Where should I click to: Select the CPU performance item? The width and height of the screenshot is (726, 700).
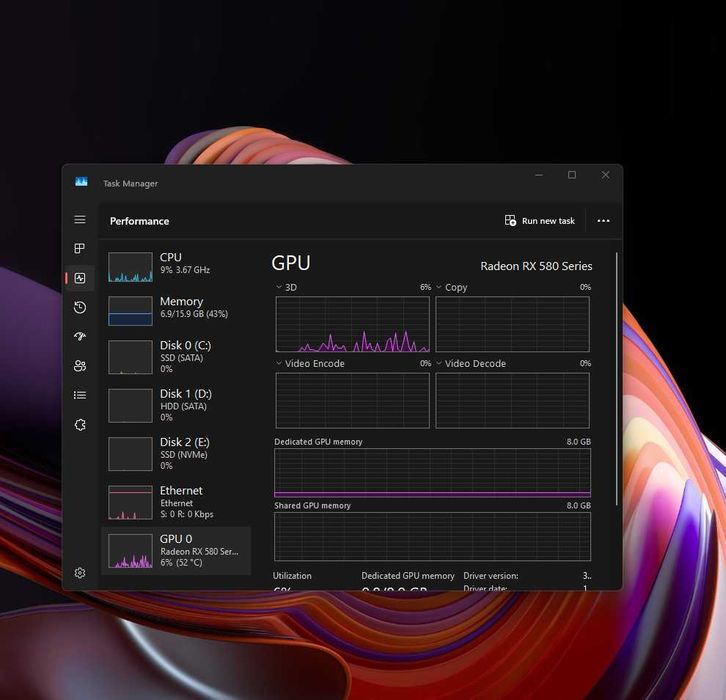point(176,267)
